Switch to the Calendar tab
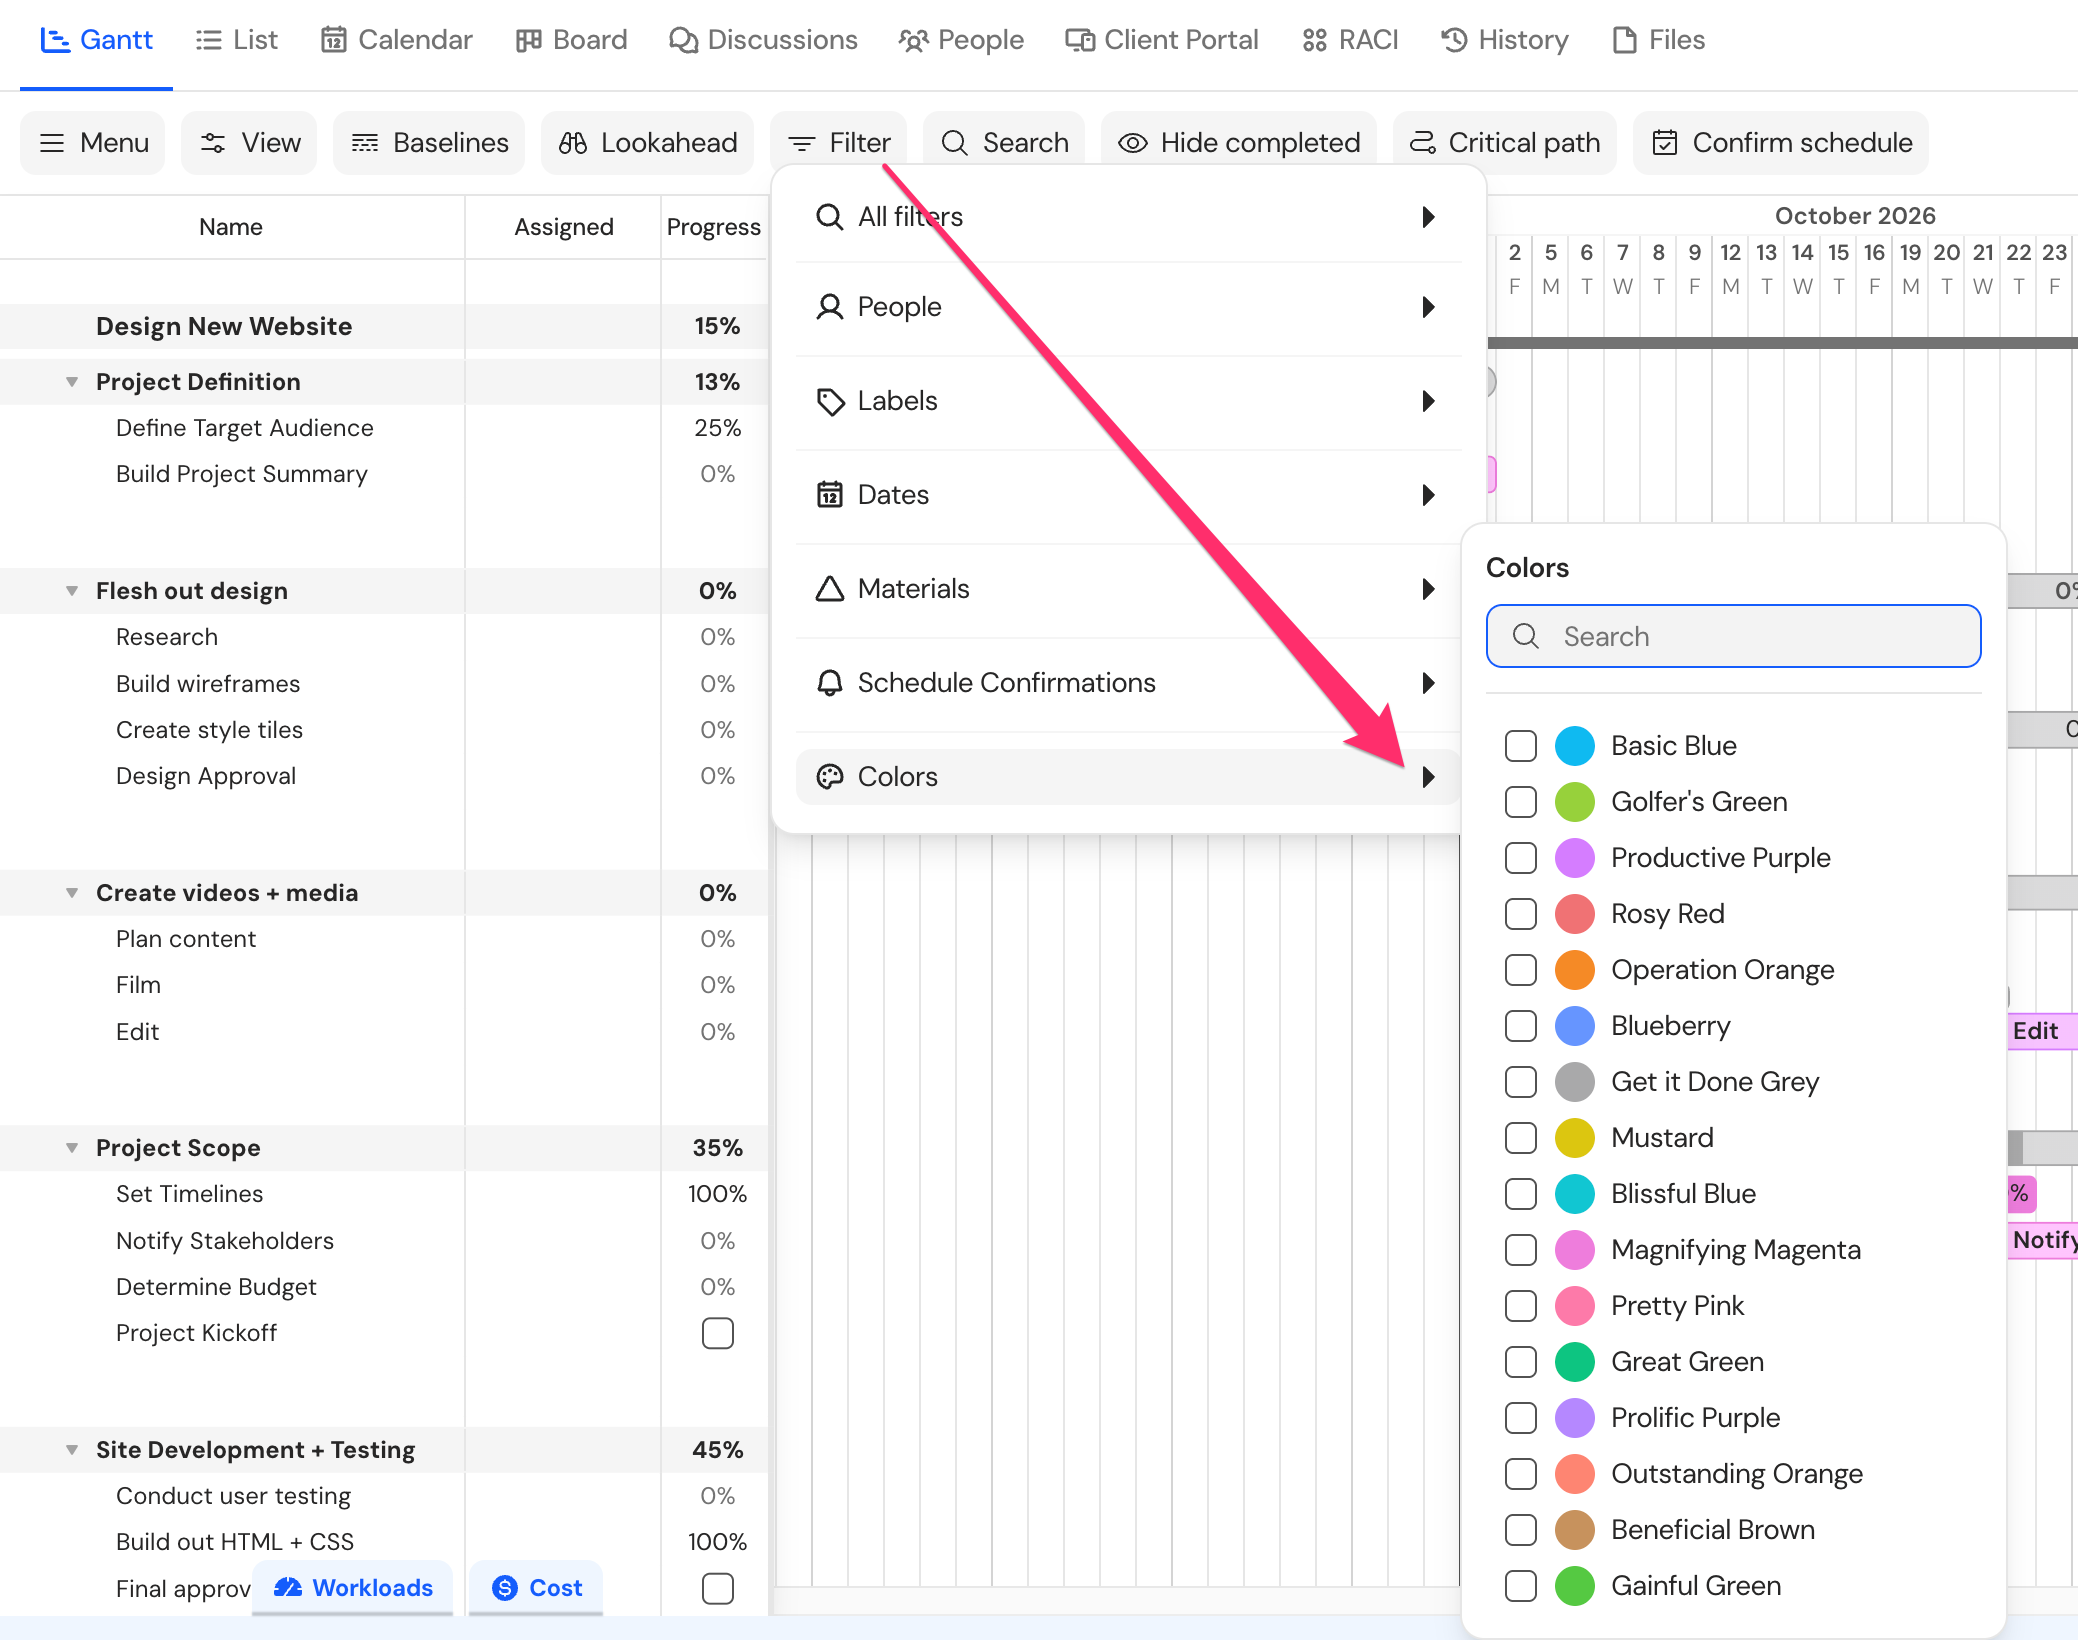 [x=396, y=40]
